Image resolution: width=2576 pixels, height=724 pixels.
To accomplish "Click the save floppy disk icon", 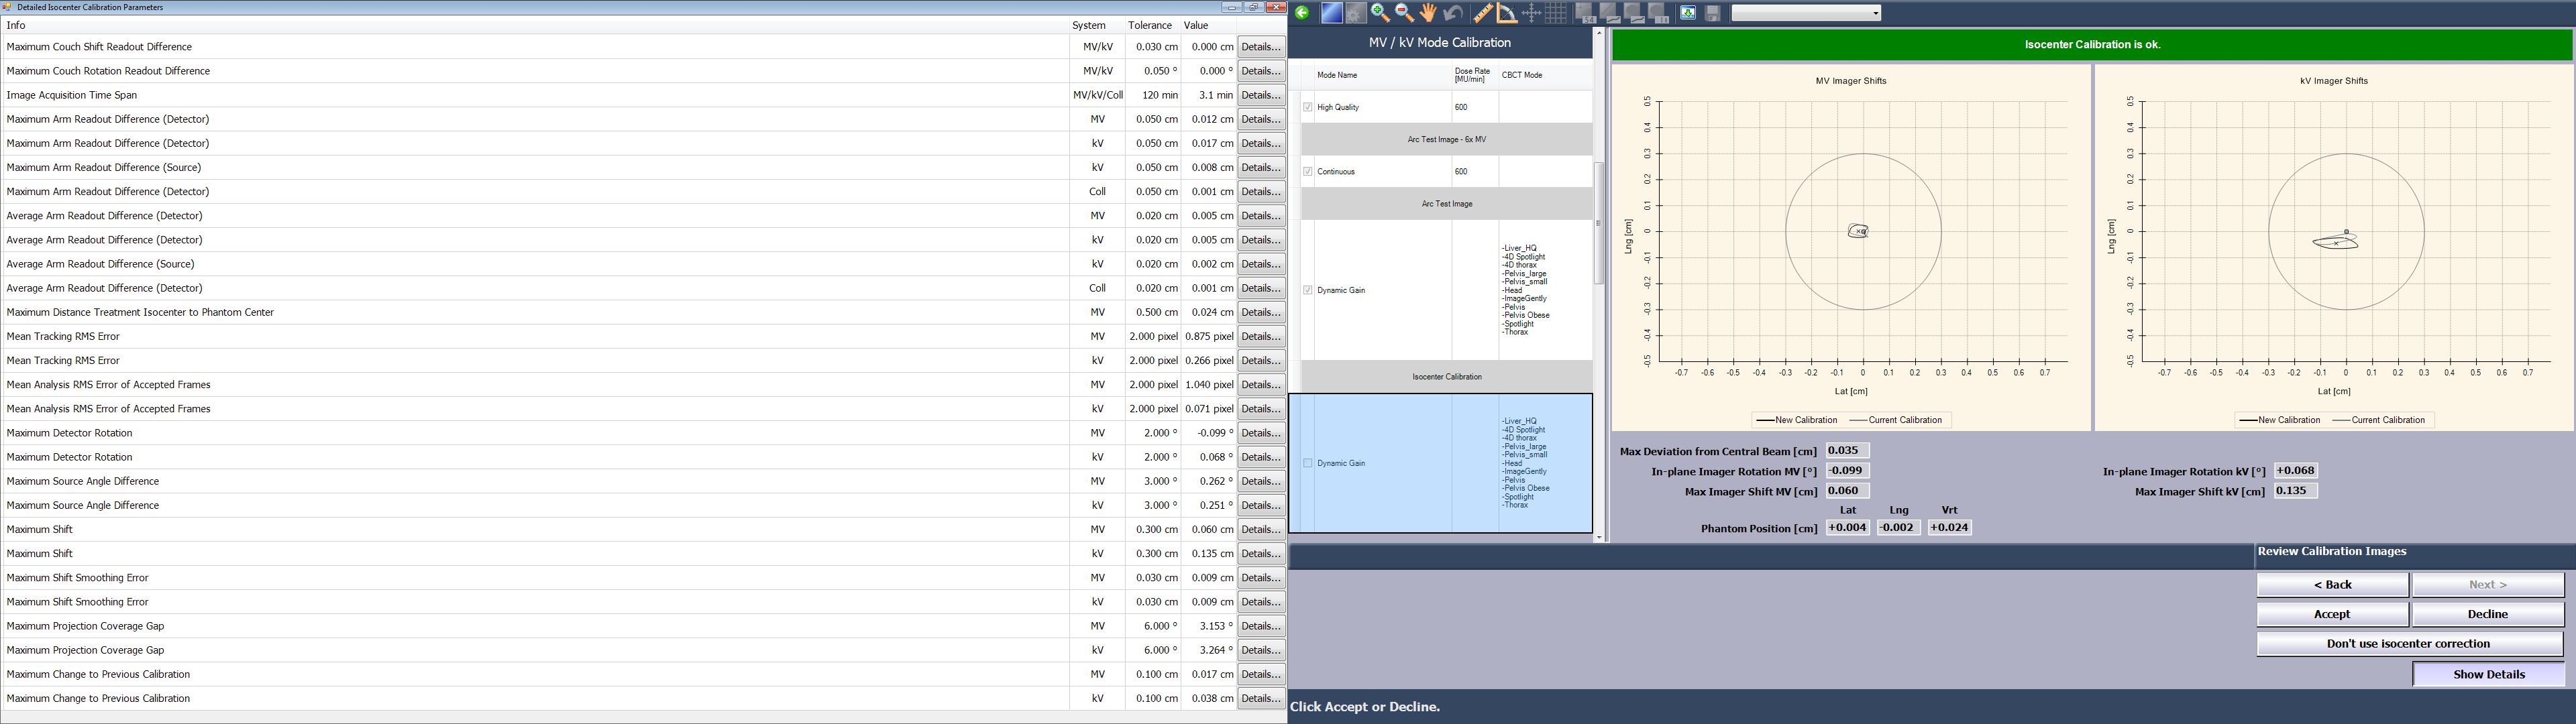I will 1712,13.
